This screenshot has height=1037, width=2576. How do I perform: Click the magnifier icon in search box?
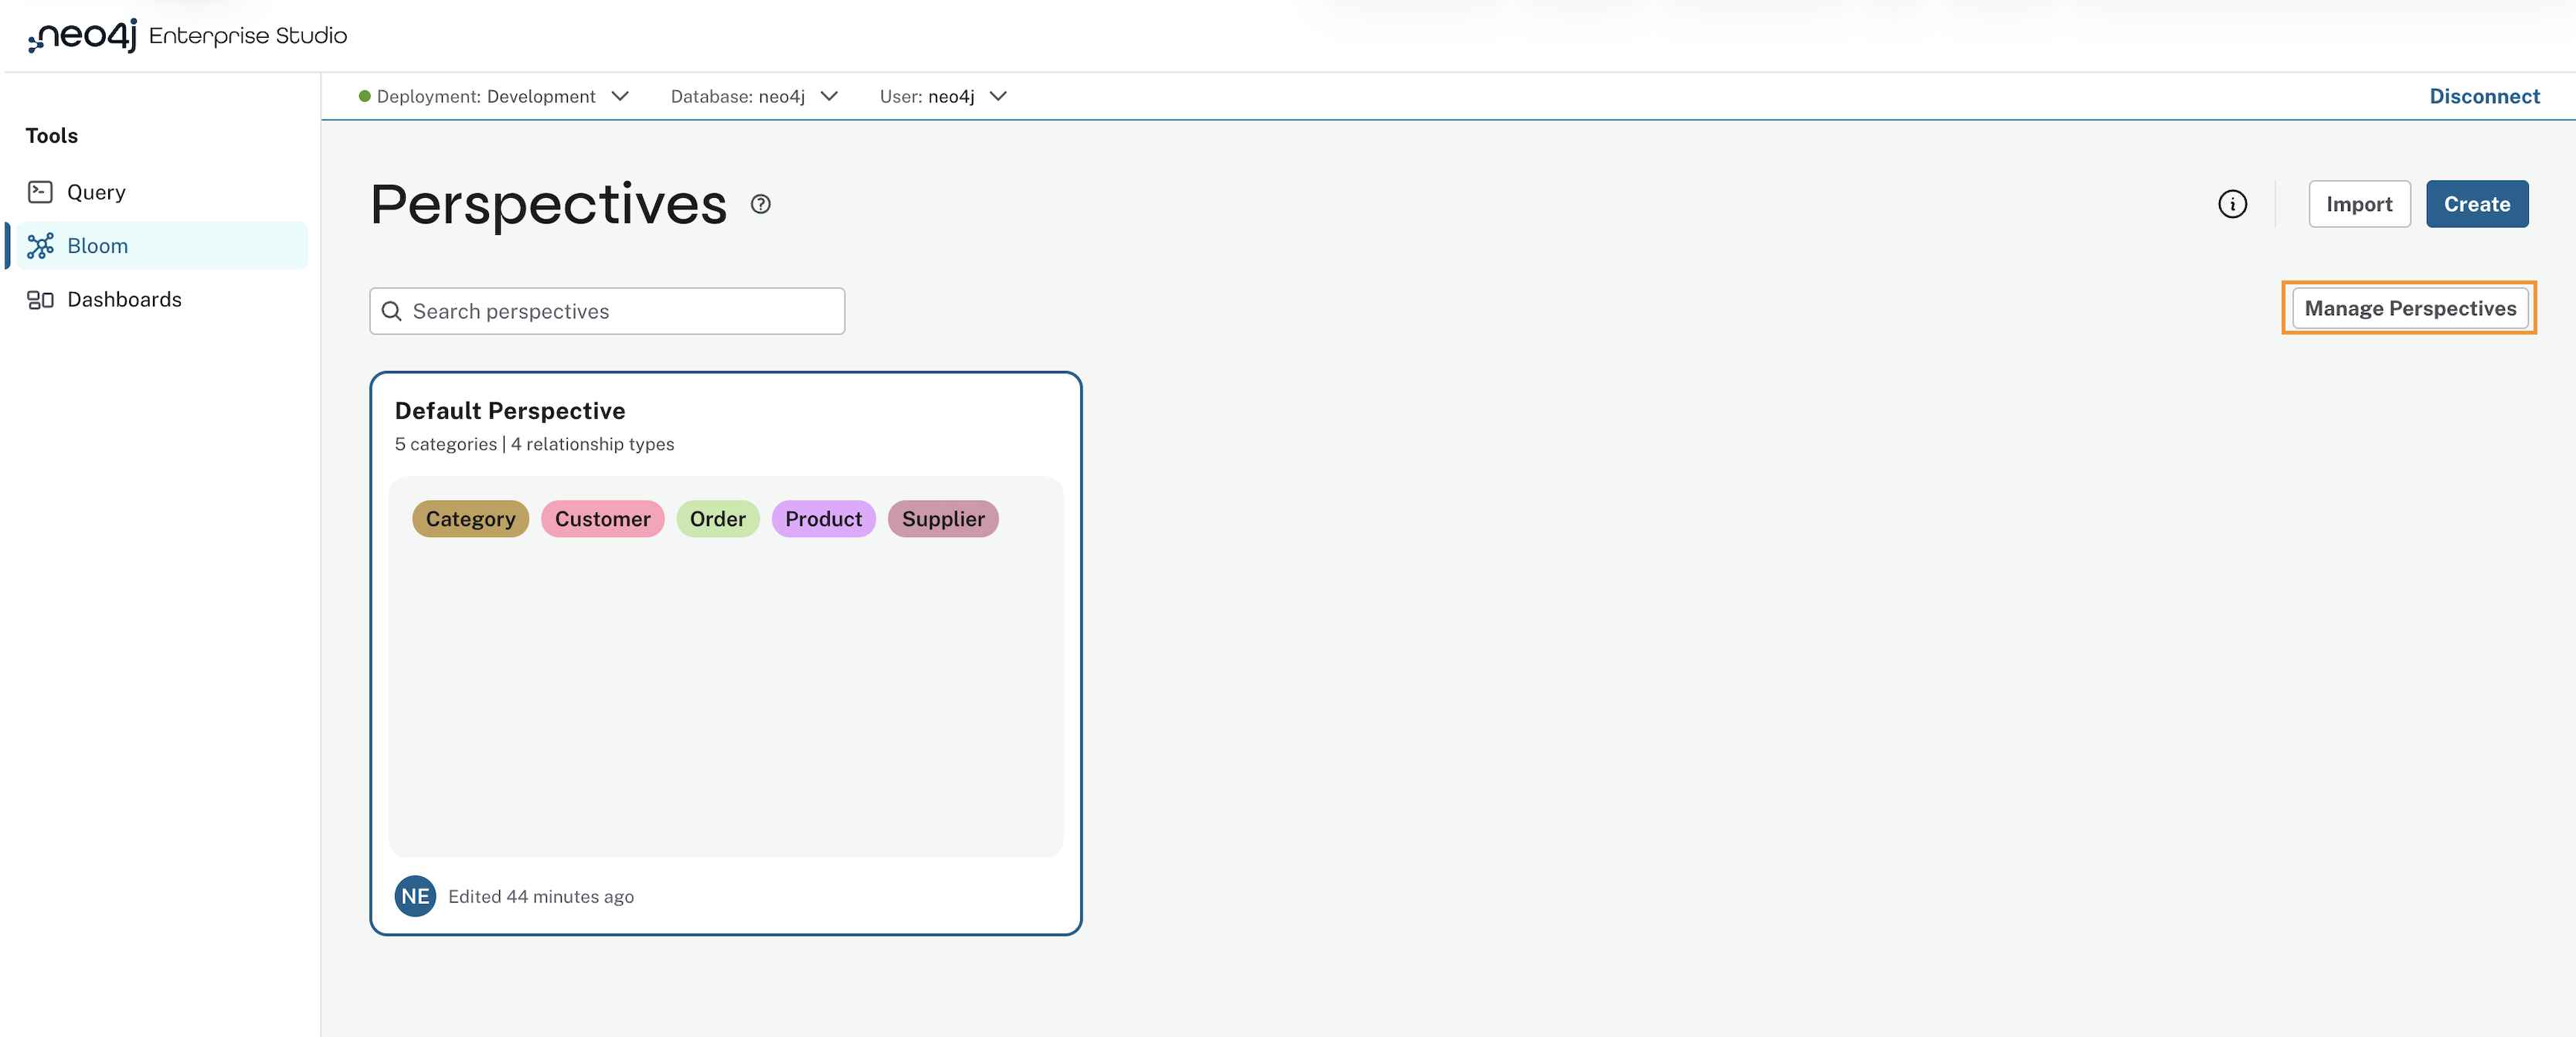coord(392,311)
